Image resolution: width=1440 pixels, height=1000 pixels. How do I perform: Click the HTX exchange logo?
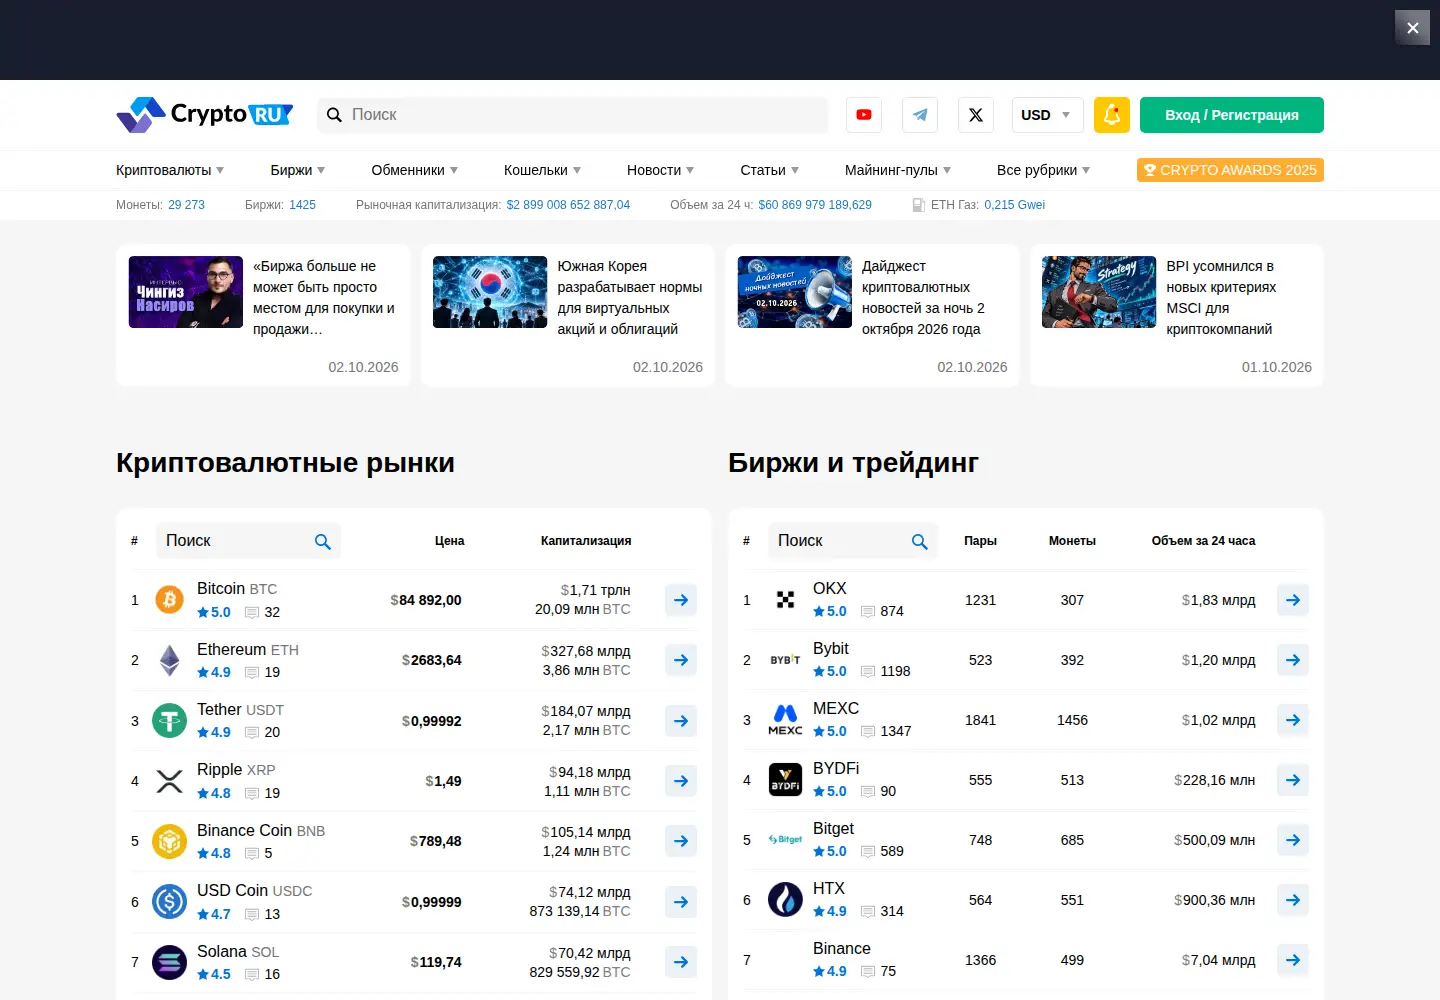tap(785, 900)
